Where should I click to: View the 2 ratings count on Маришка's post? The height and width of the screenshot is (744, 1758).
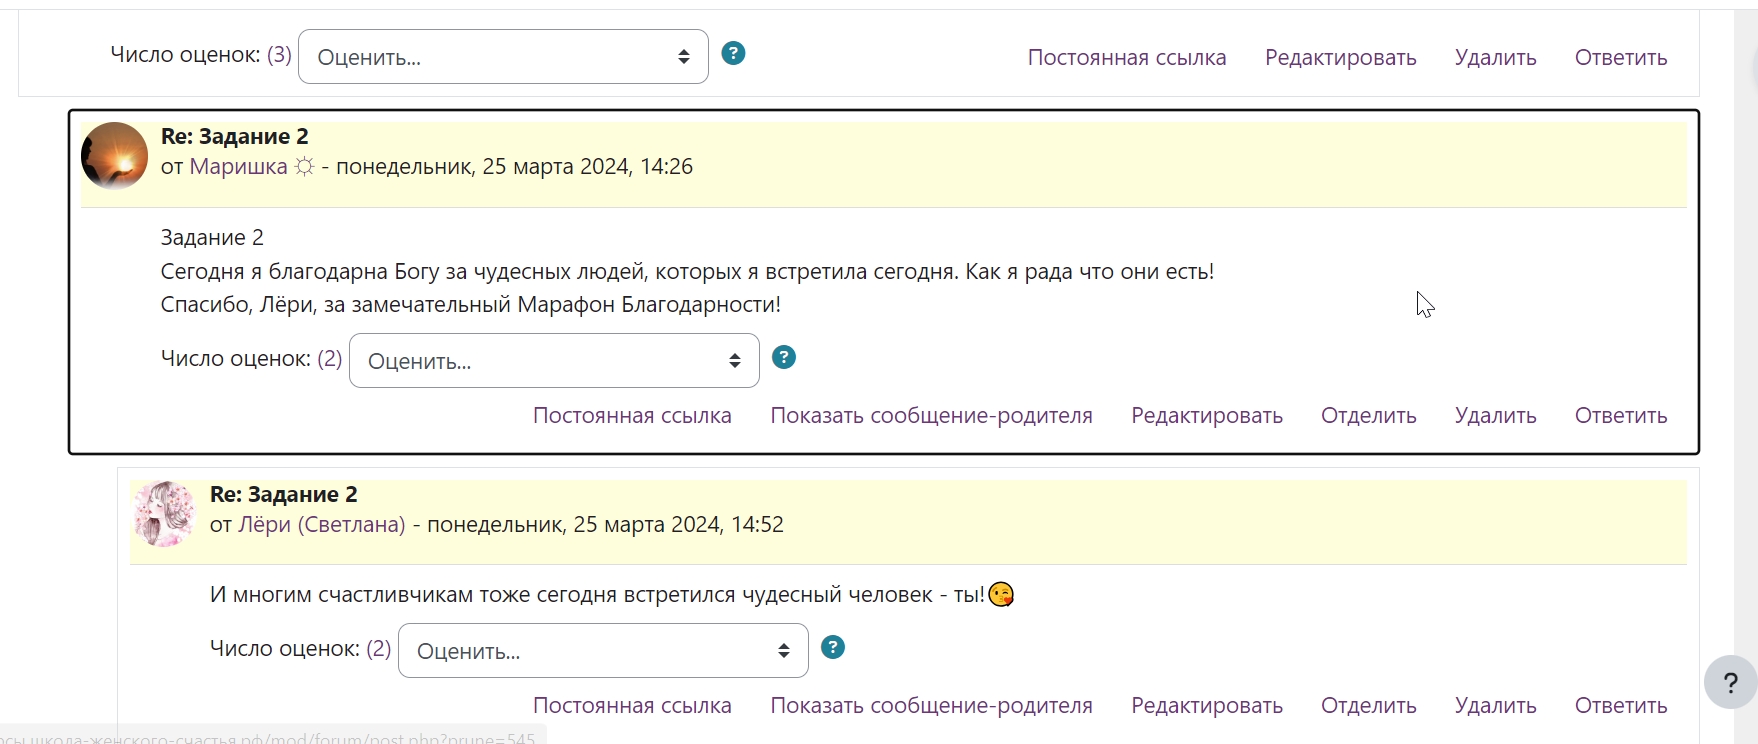pyautogui.click(x=330, y=359)
